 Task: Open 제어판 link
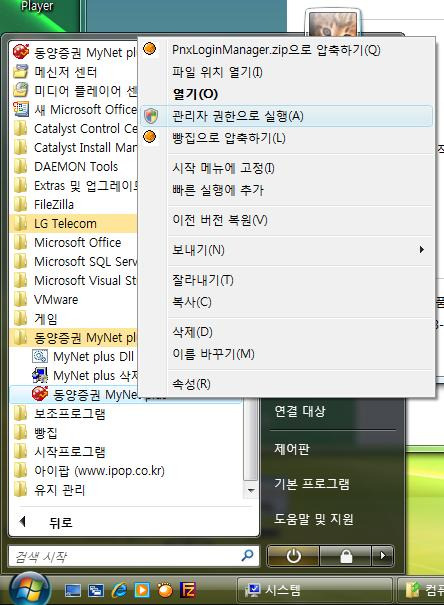pyautogui.click(x=292, y=448)
